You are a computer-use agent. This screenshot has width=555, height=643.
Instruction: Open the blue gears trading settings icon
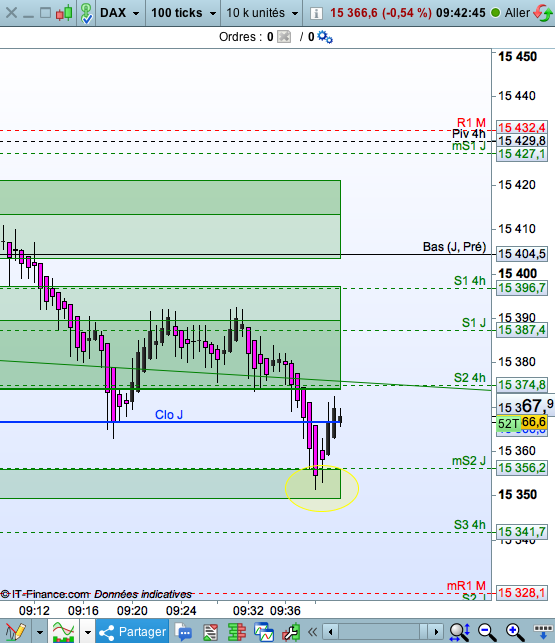point(325,37)
